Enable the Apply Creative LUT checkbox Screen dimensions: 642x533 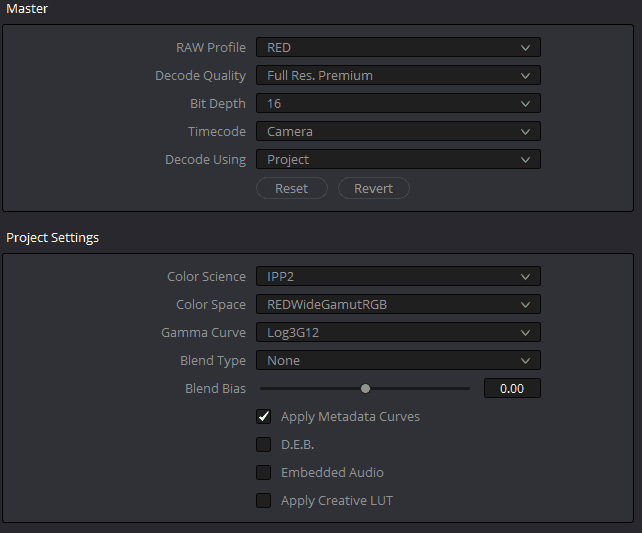[x=263, y=500]
